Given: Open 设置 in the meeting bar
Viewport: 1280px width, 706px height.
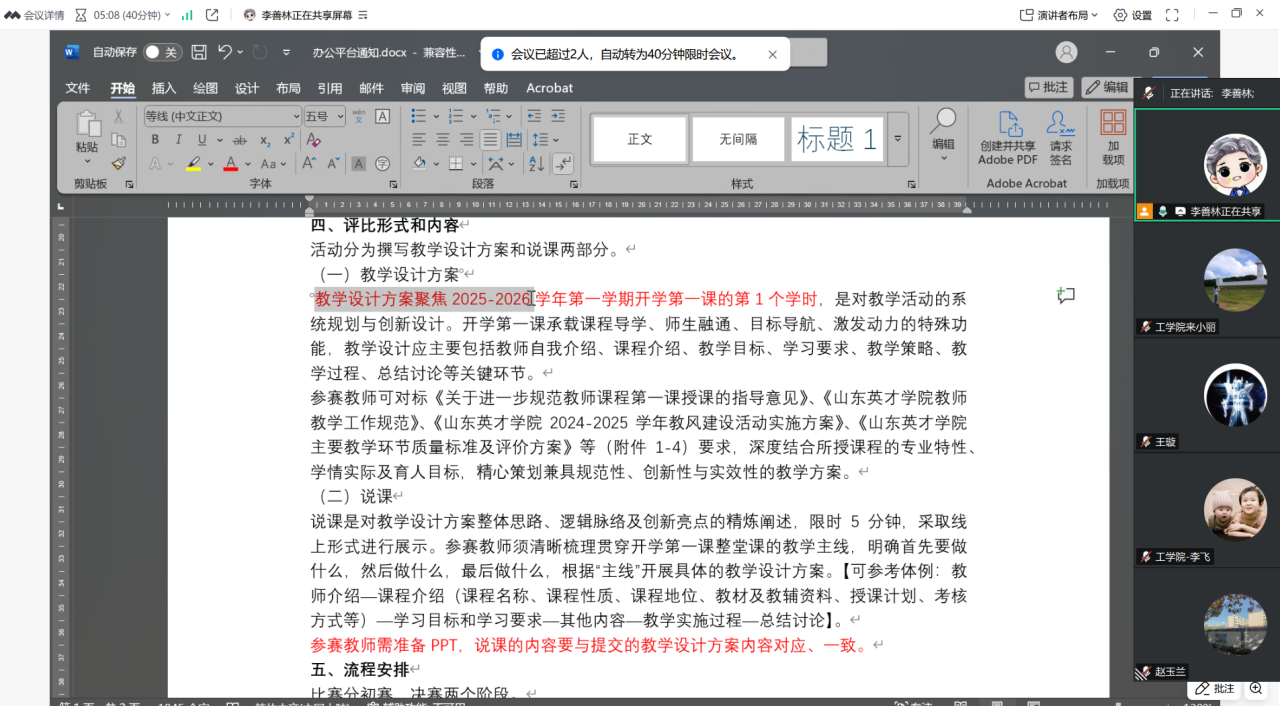Looking at the screenshot, I should point(1133,15).
